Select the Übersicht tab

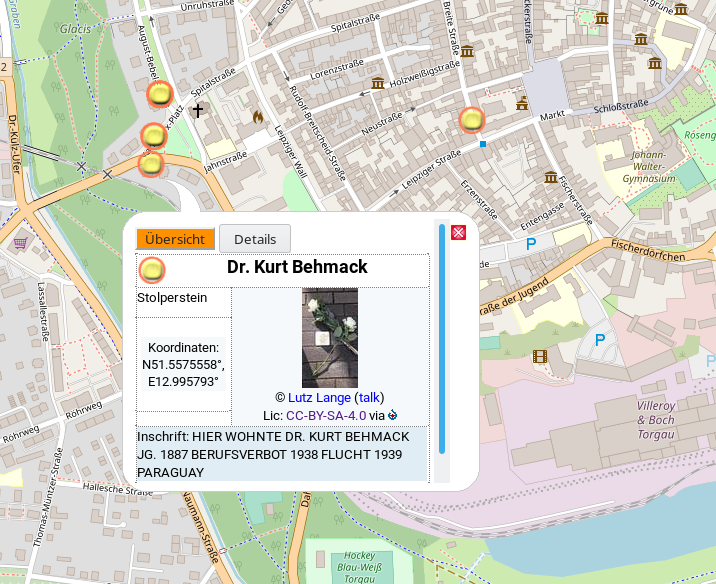175,239
